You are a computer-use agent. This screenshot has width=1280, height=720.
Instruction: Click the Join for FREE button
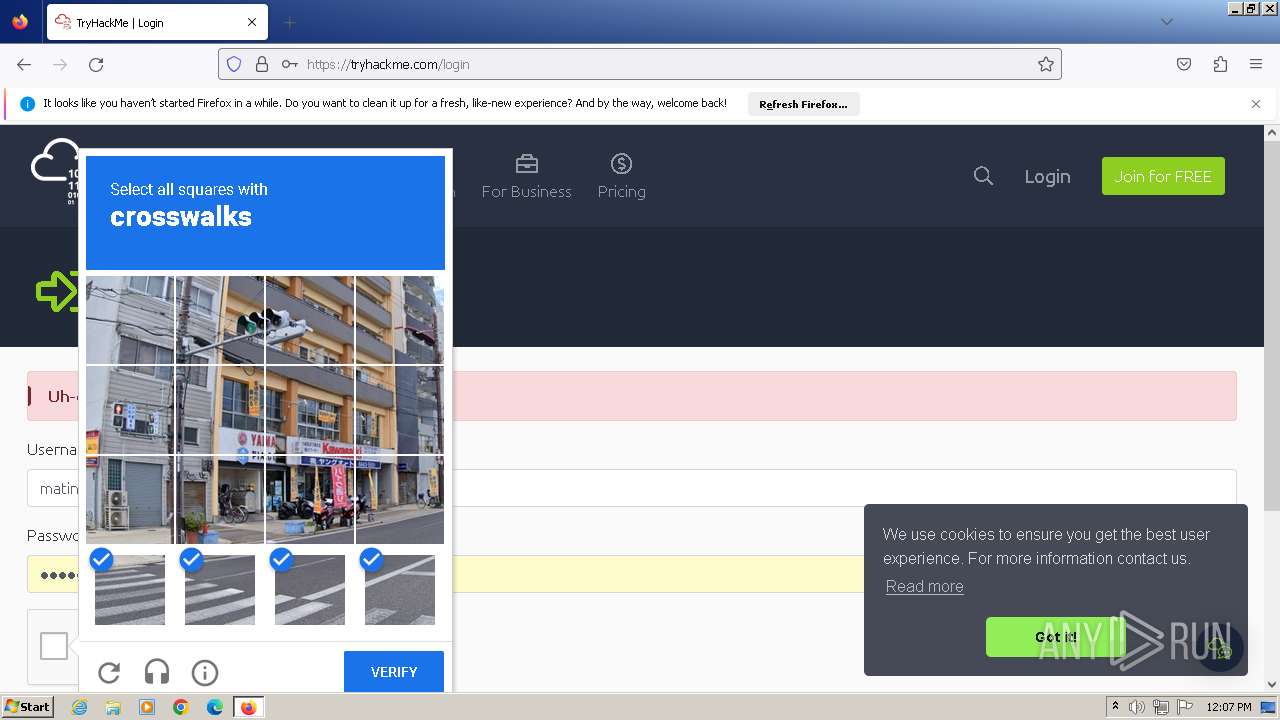point(1163,176)
